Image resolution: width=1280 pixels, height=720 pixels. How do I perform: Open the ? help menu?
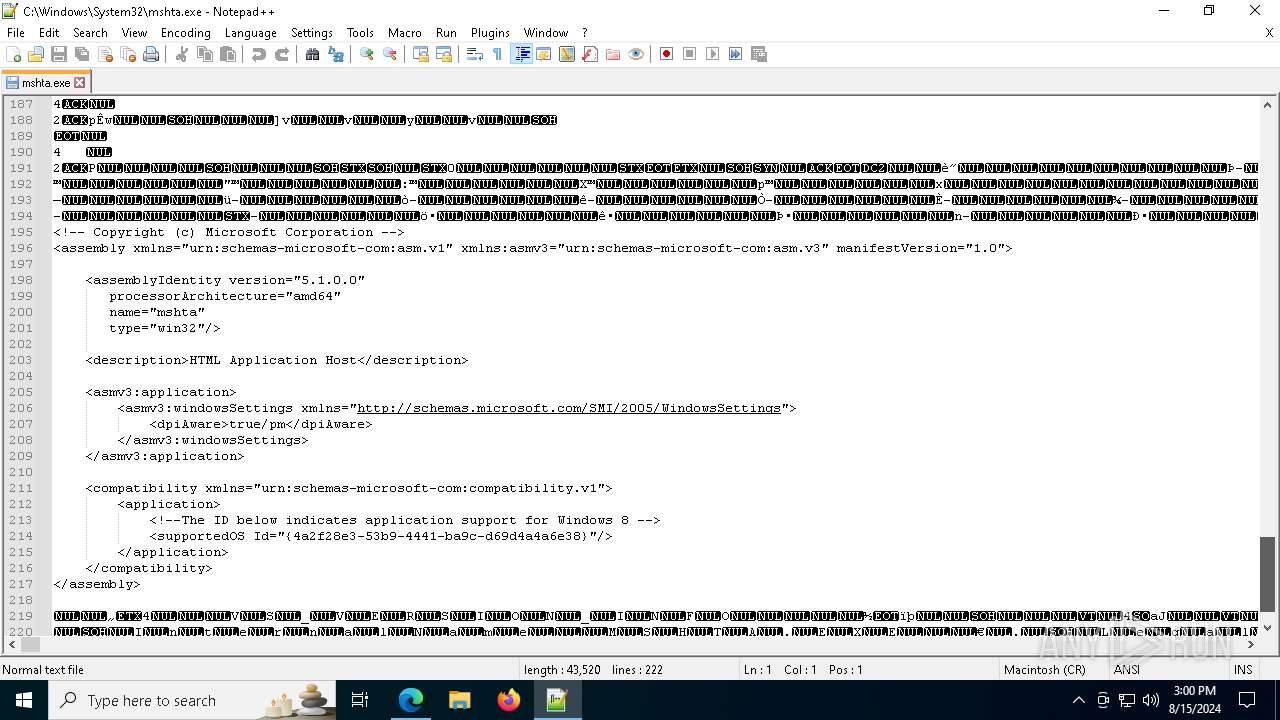coord(585,33)
